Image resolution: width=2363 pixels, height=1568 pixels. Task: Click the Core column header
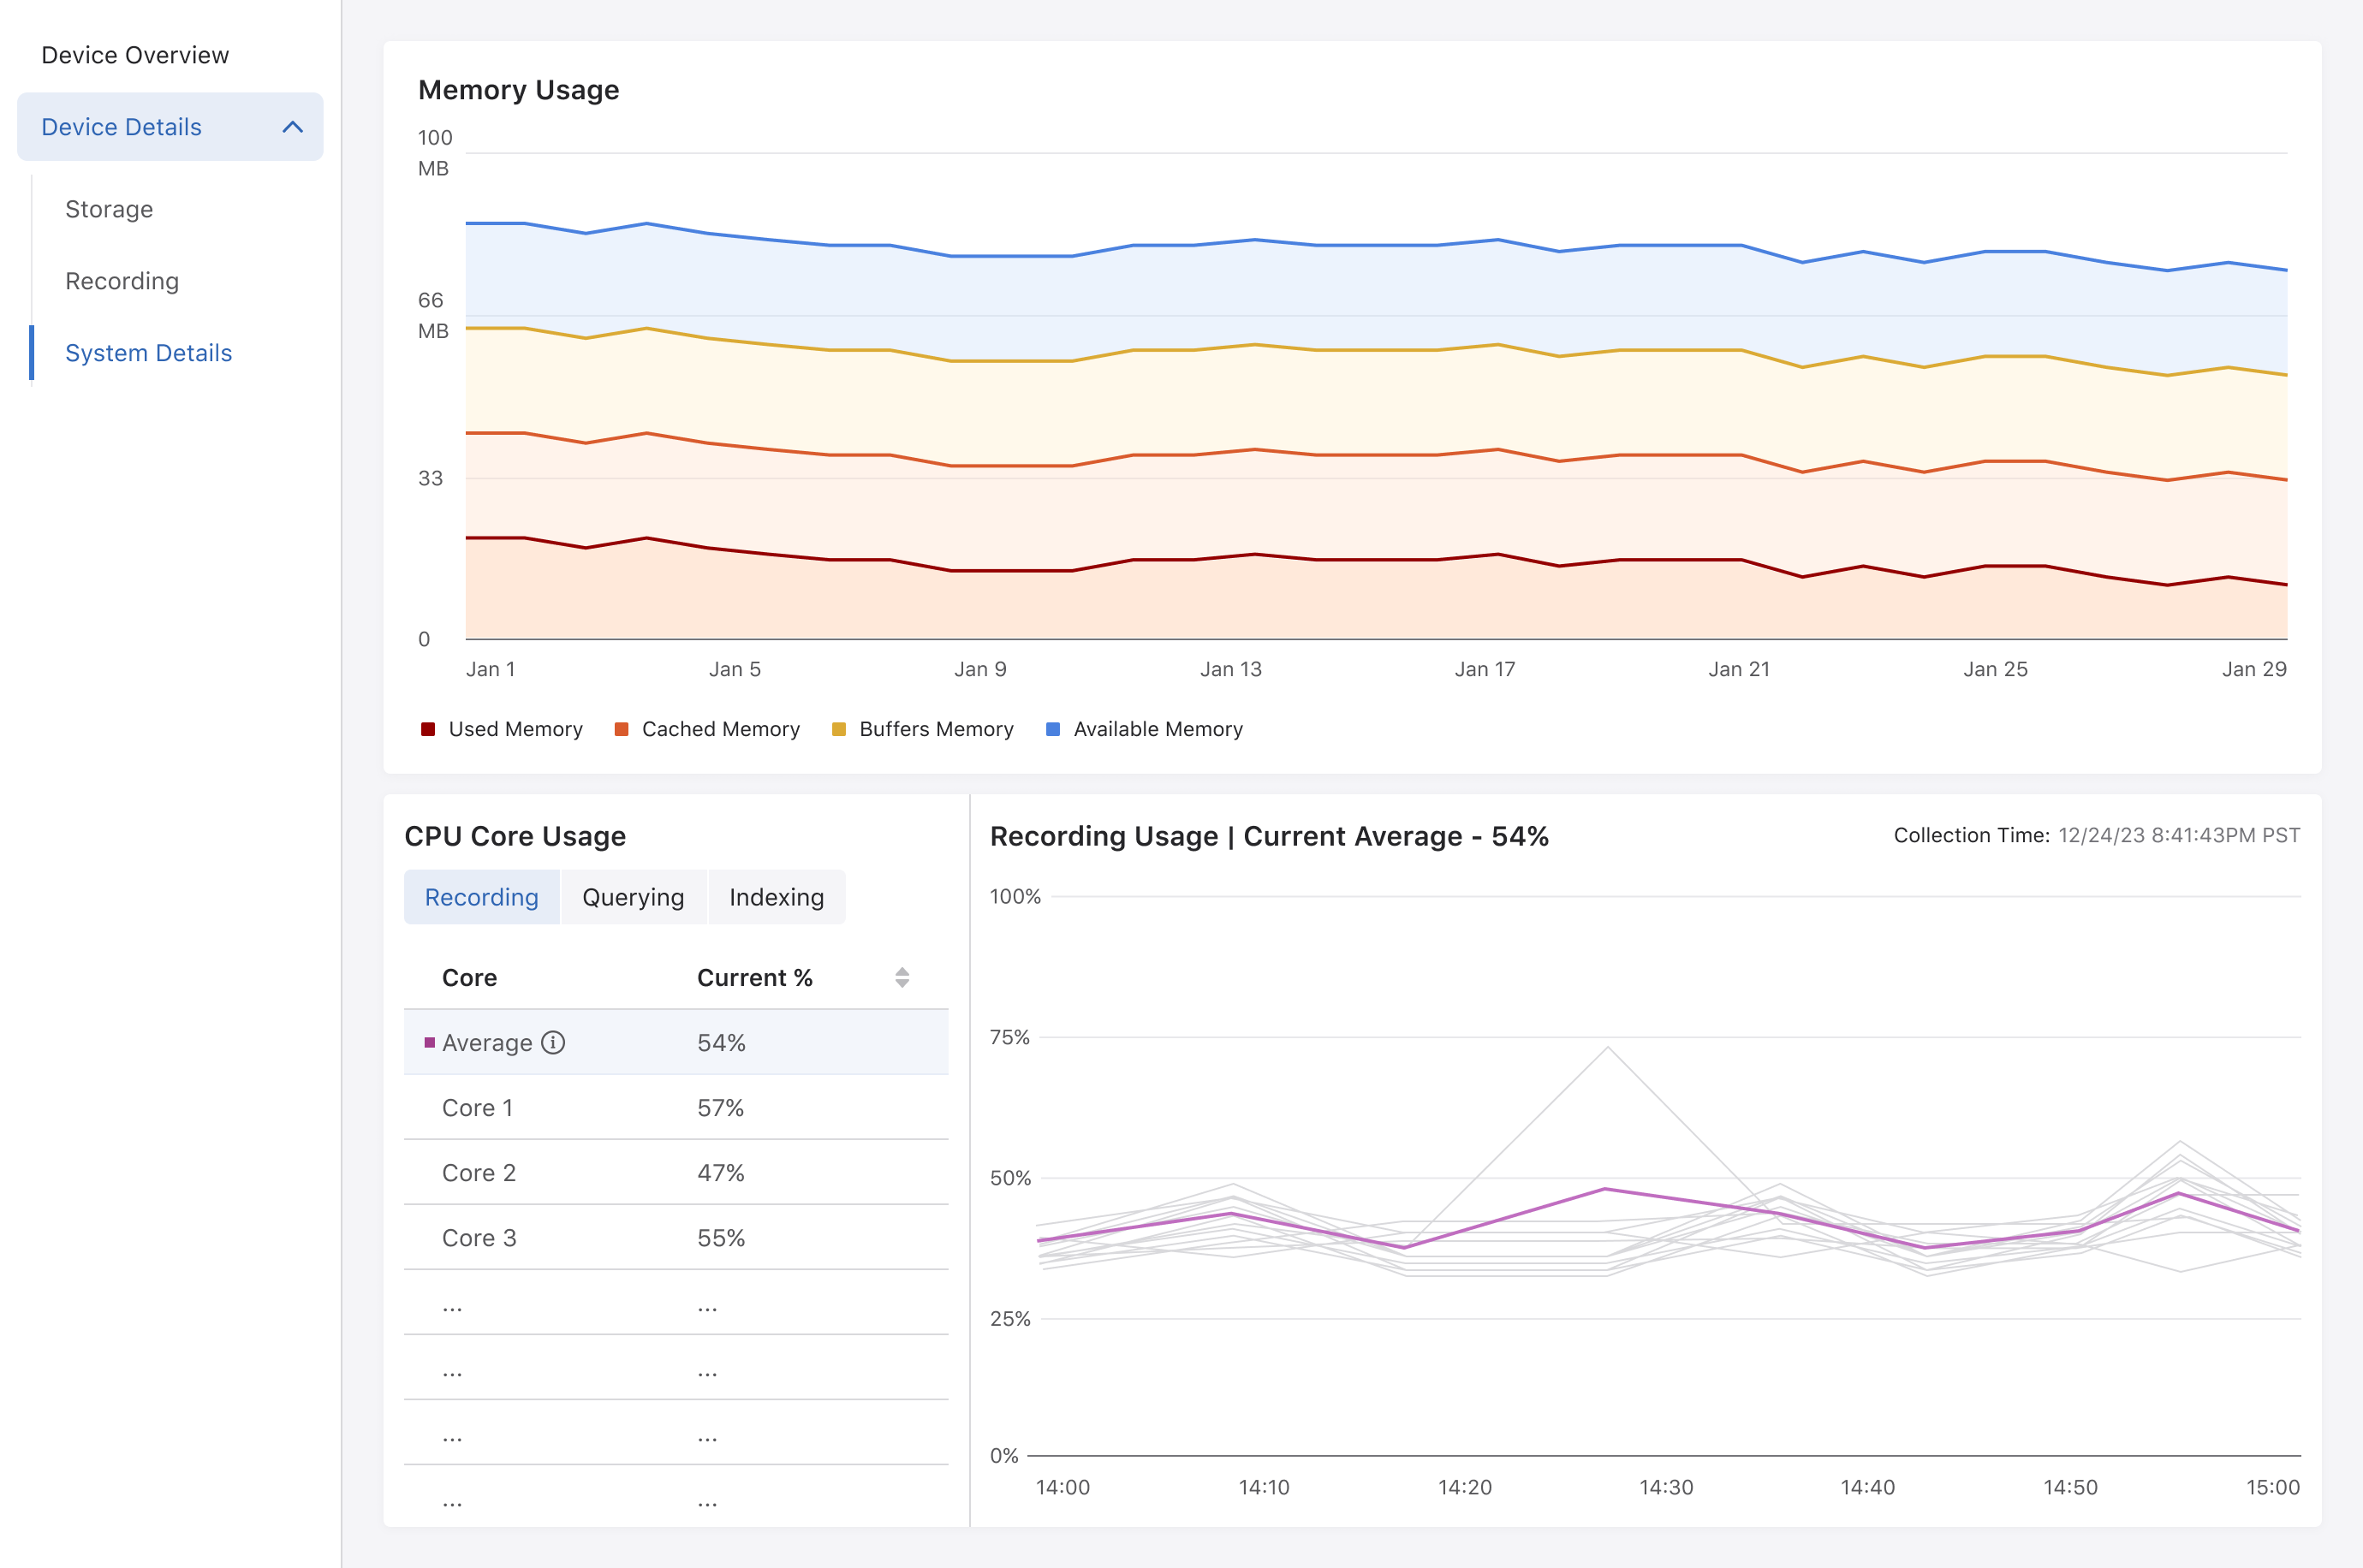click(x=469, y=978)
